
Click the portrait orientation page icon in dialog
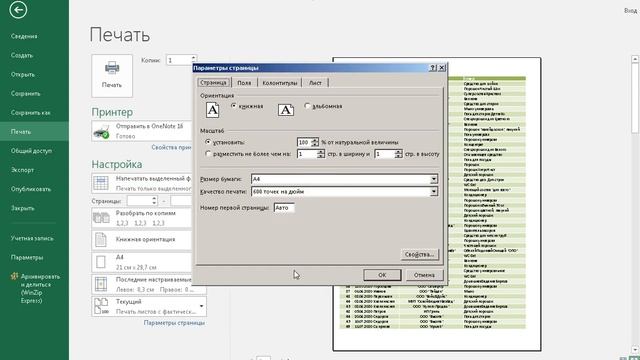pyautogui.click(x=212, y=109)
